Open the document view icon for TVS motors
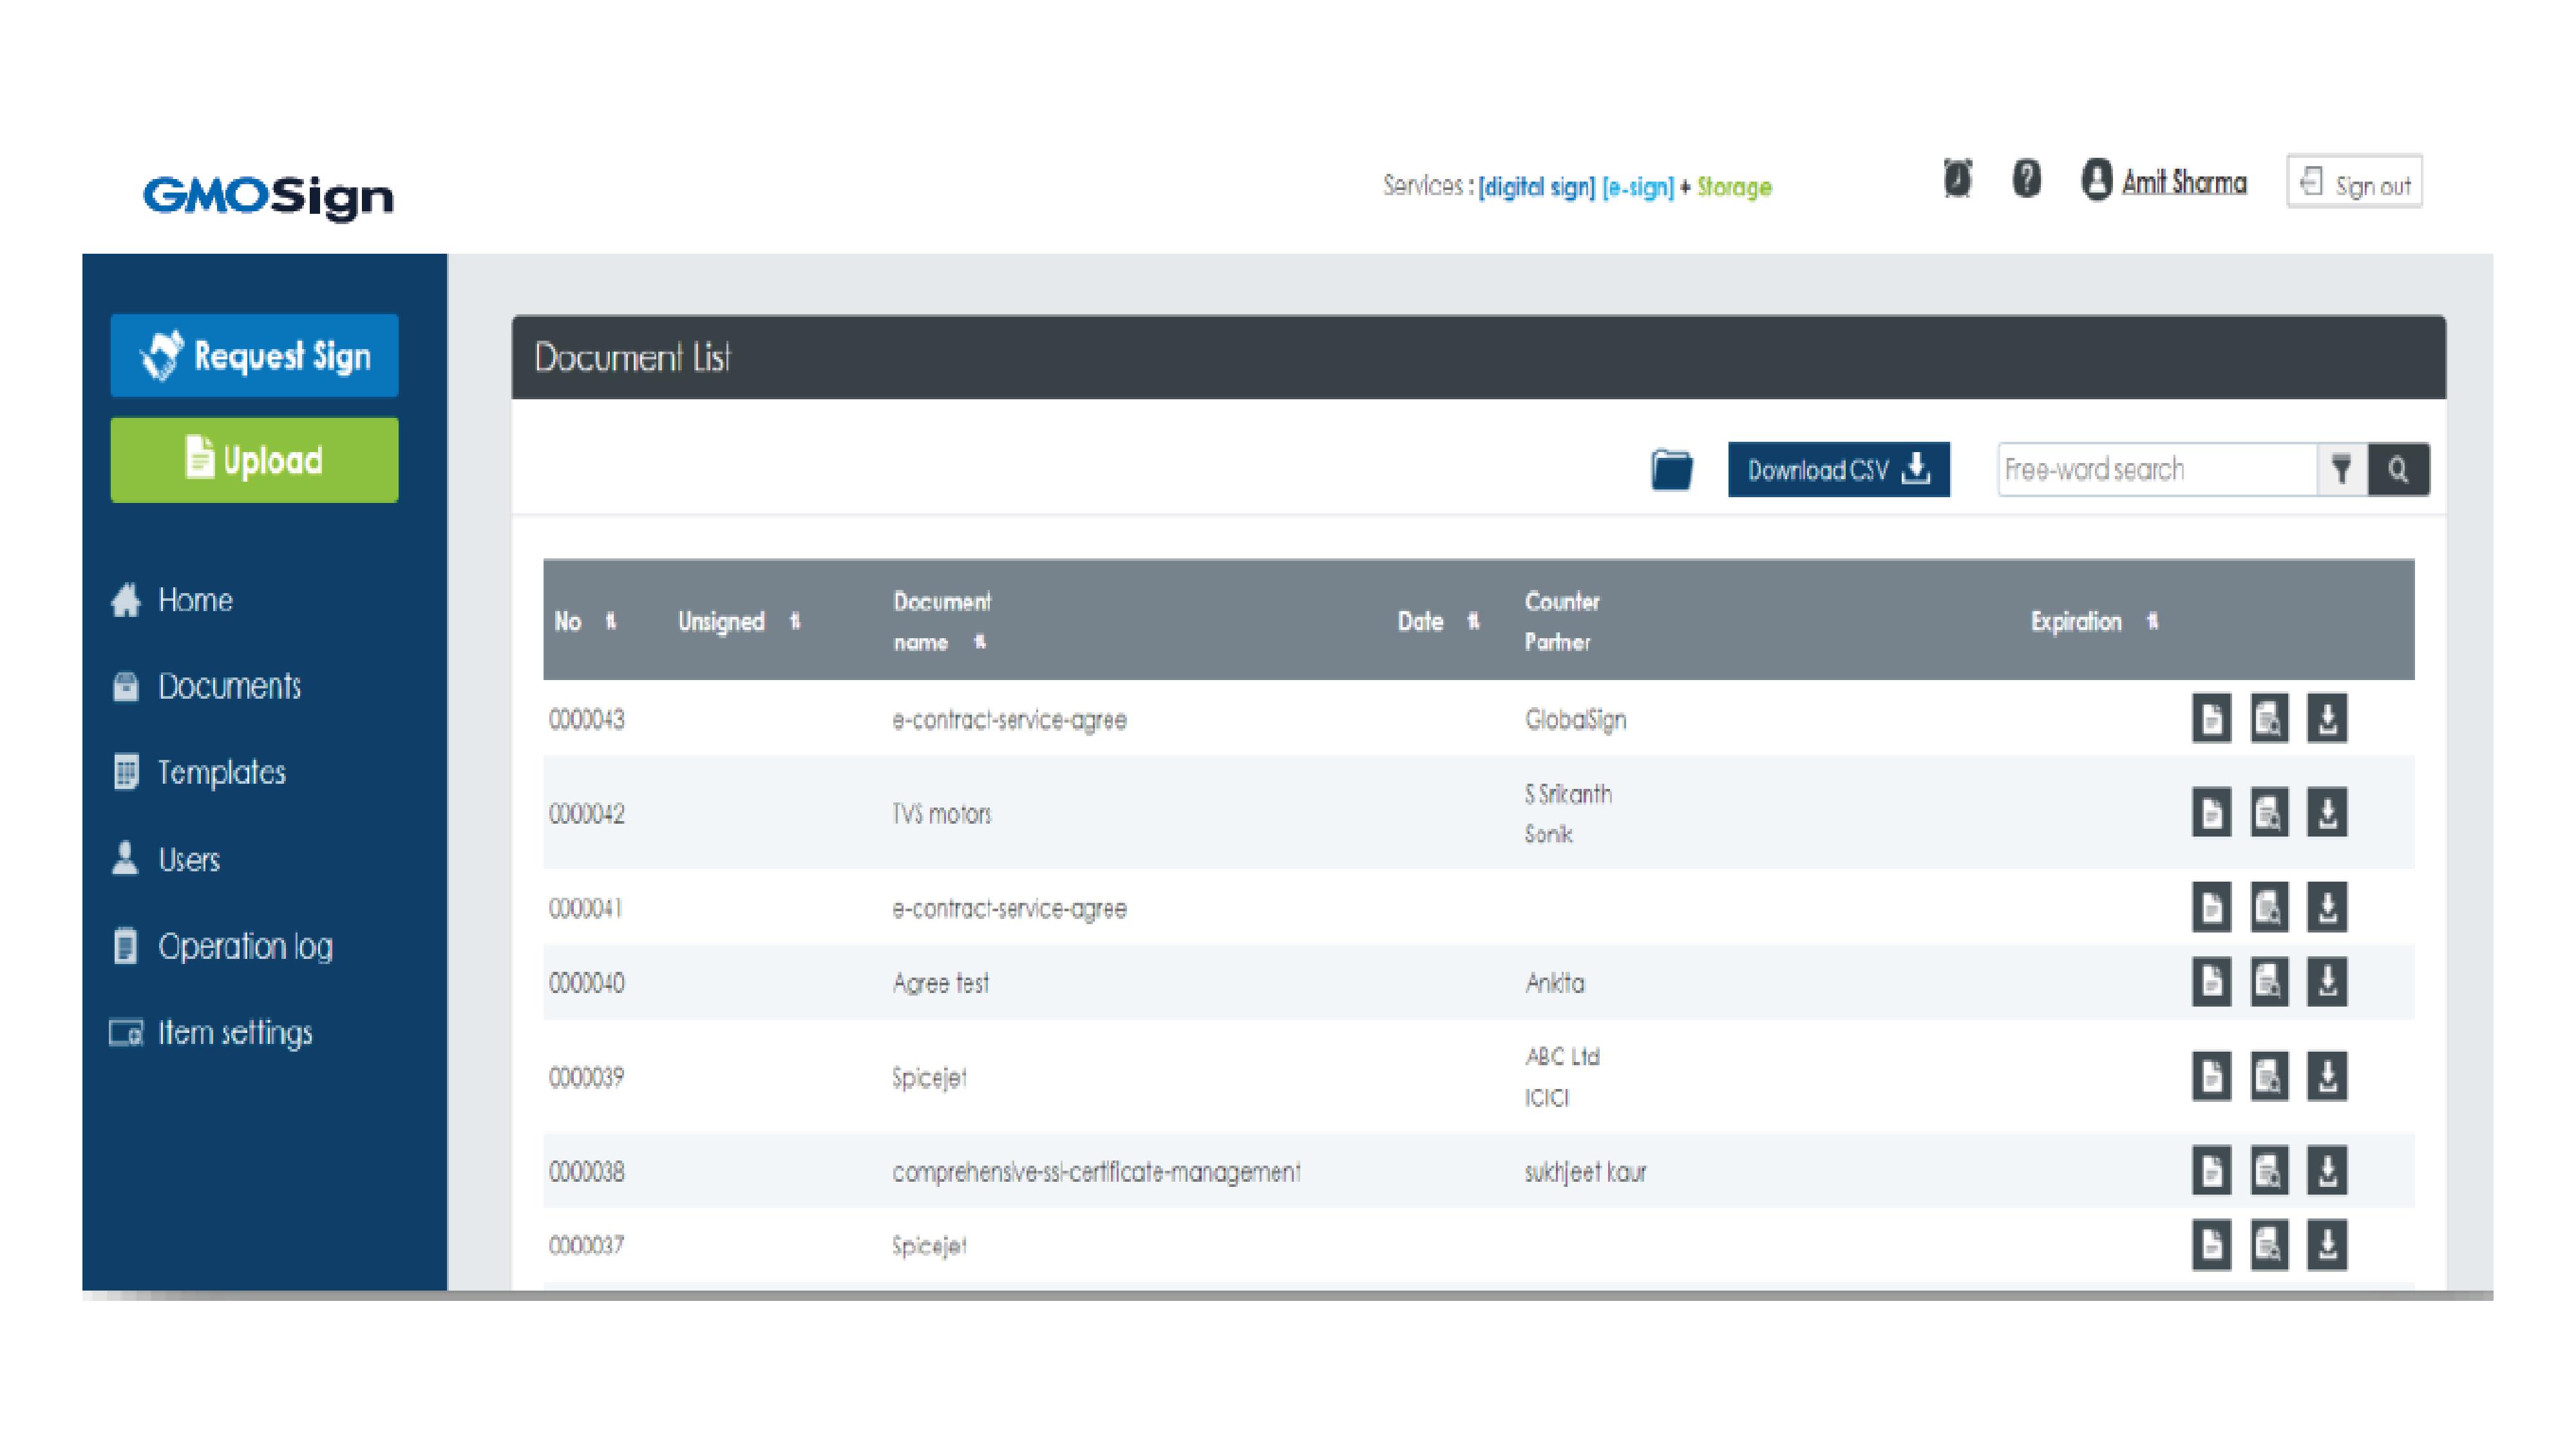Image resolution: width=2576 pixels, height=1449 pixels. click(2211, 813)
